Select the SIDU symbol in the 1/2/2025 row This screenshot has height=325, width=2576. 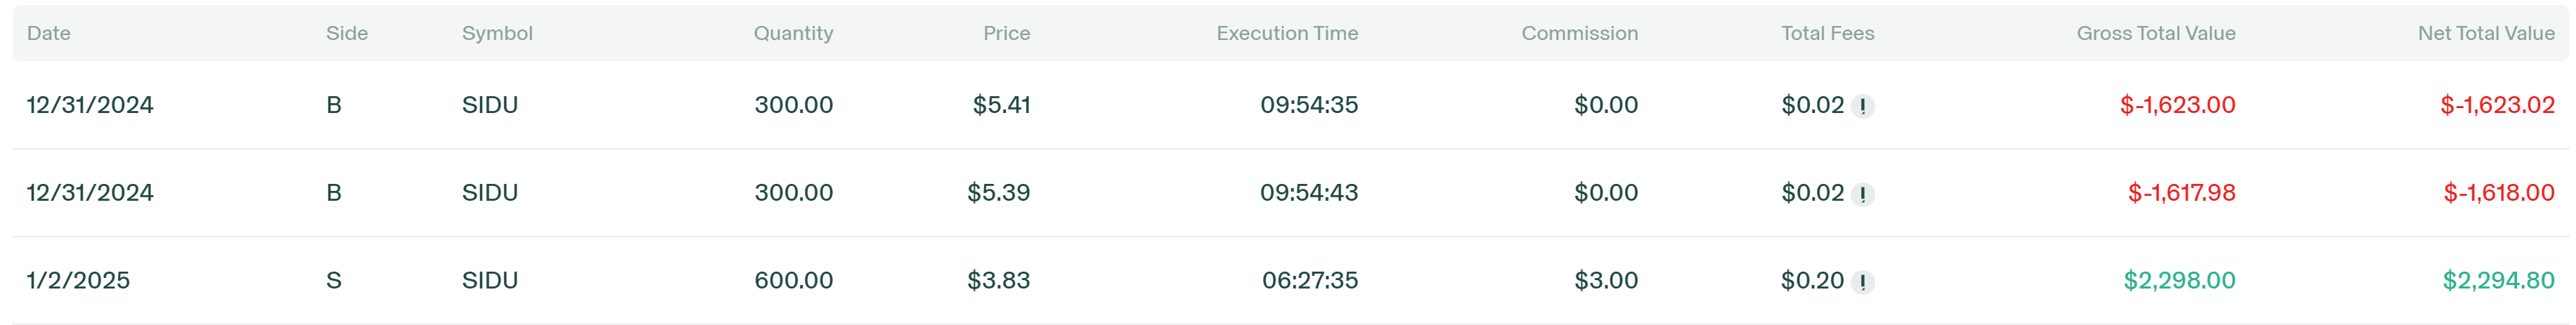490,281
